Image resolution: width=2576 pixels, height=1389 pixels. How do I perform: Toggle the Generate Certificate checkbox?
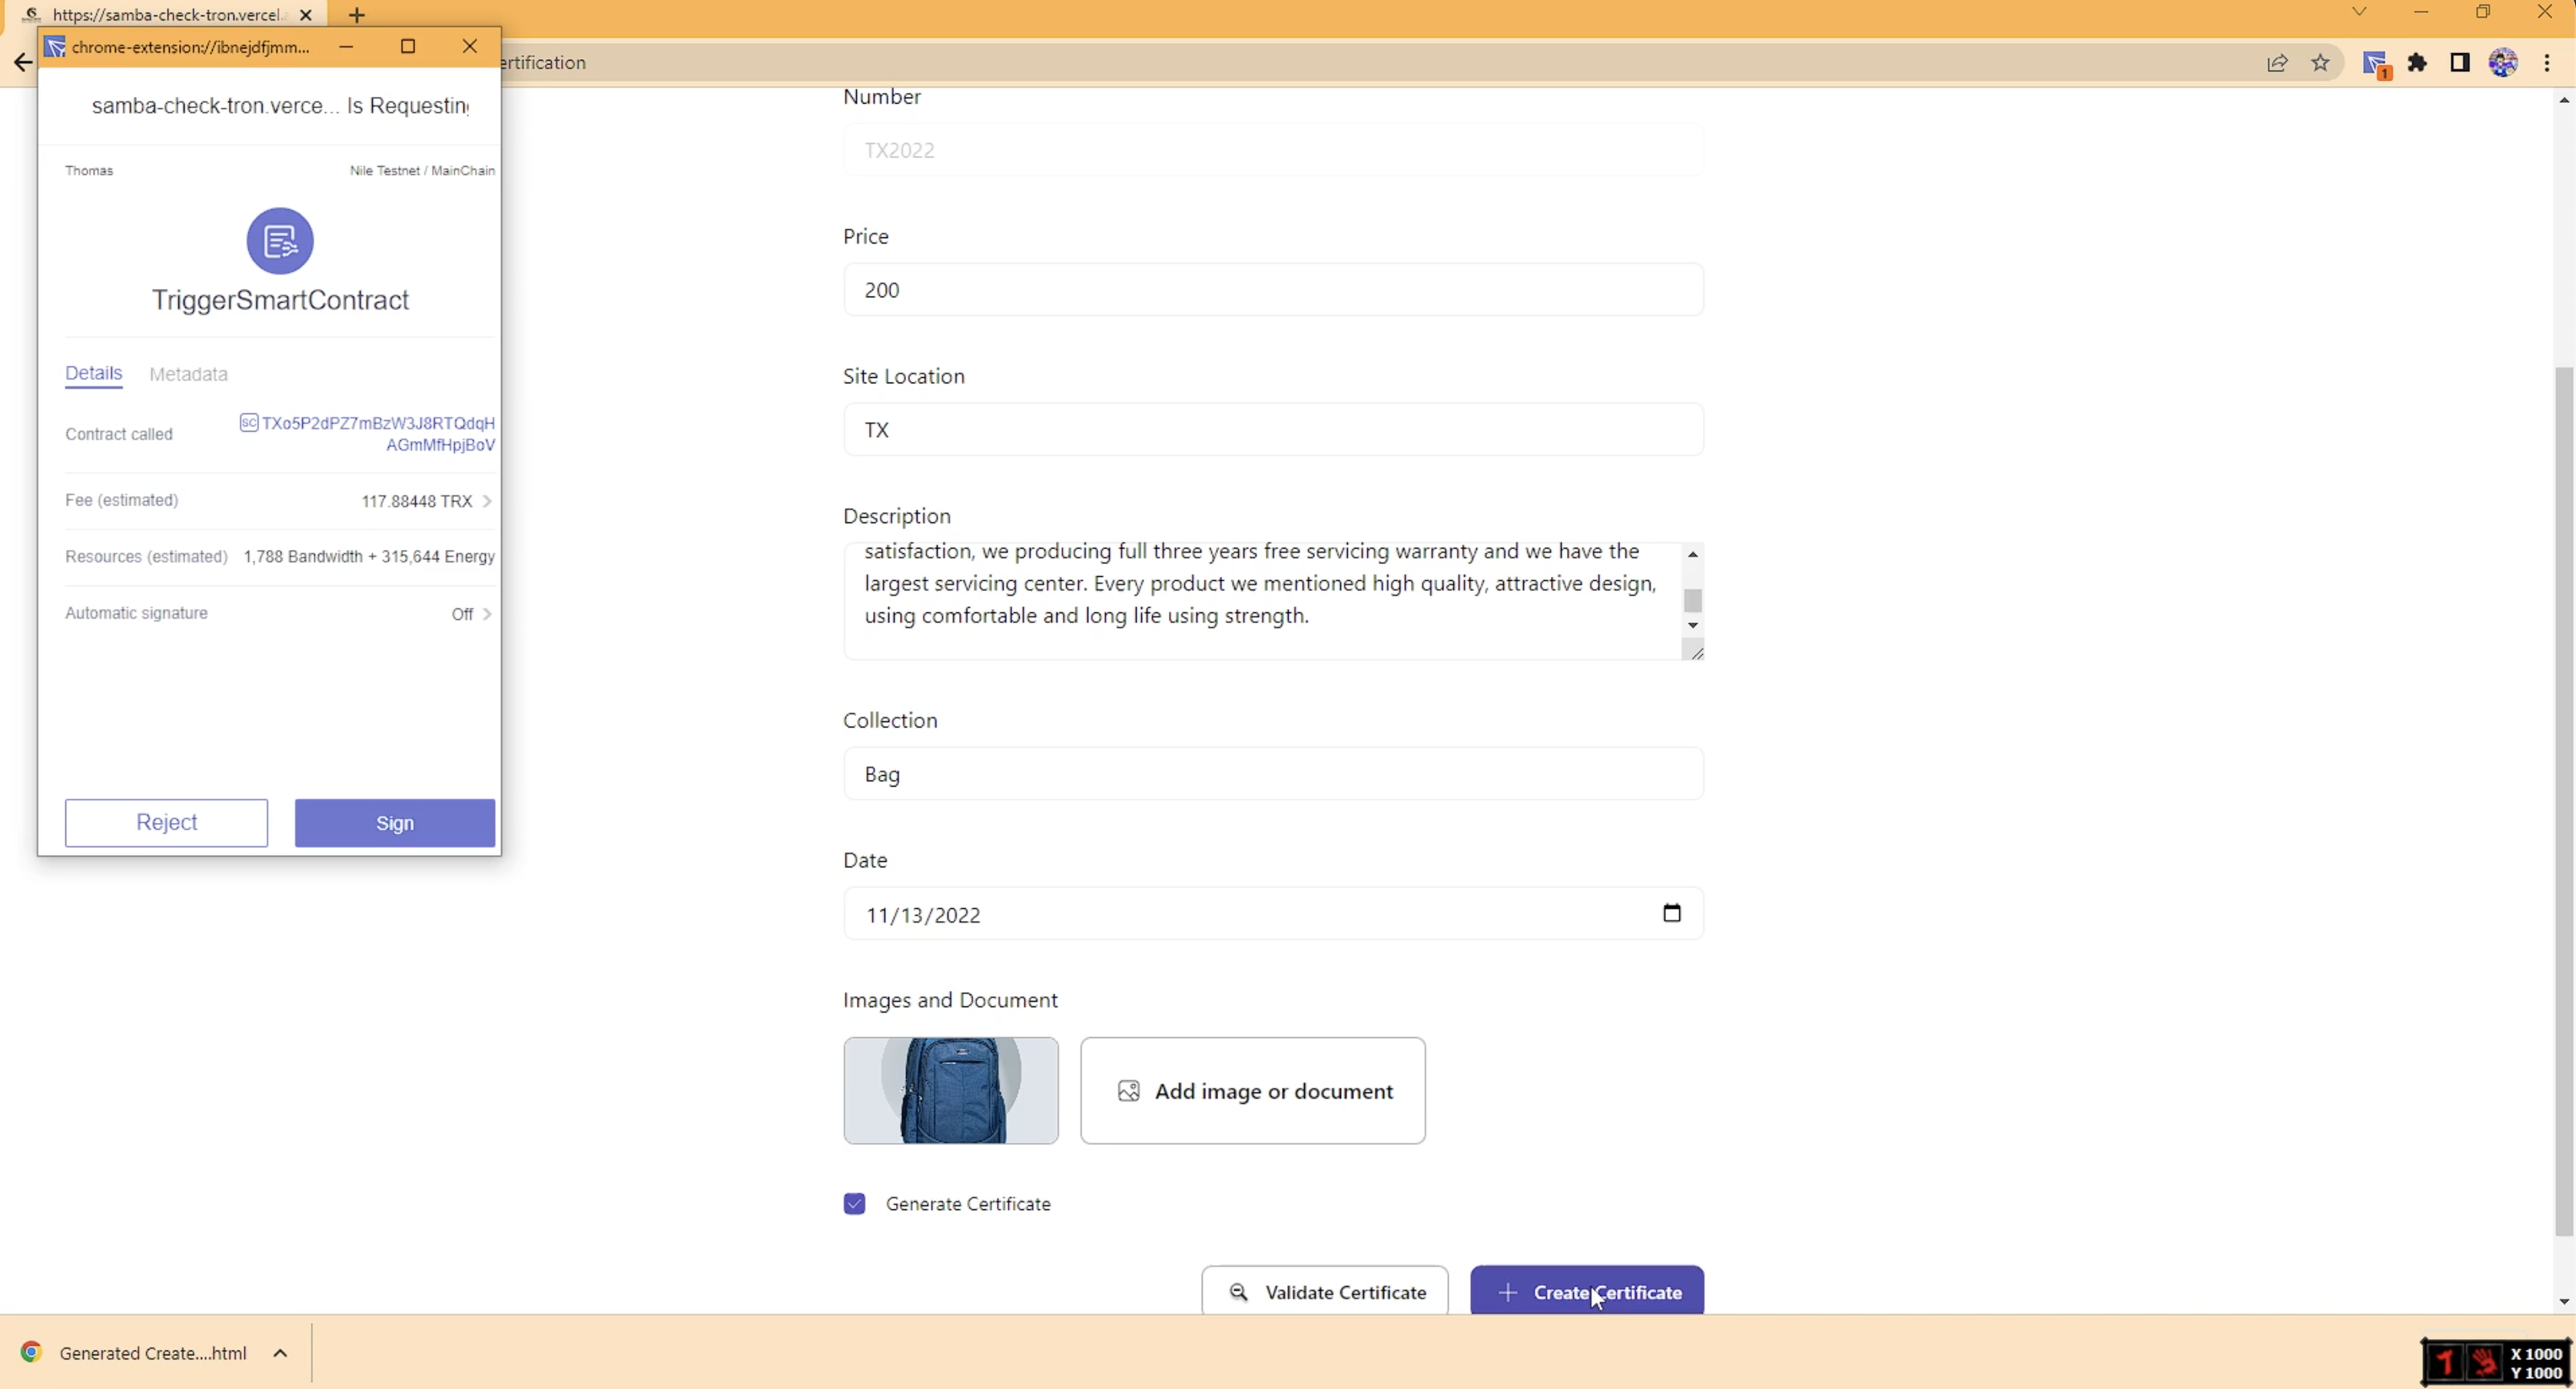[x=854, y=1204]
